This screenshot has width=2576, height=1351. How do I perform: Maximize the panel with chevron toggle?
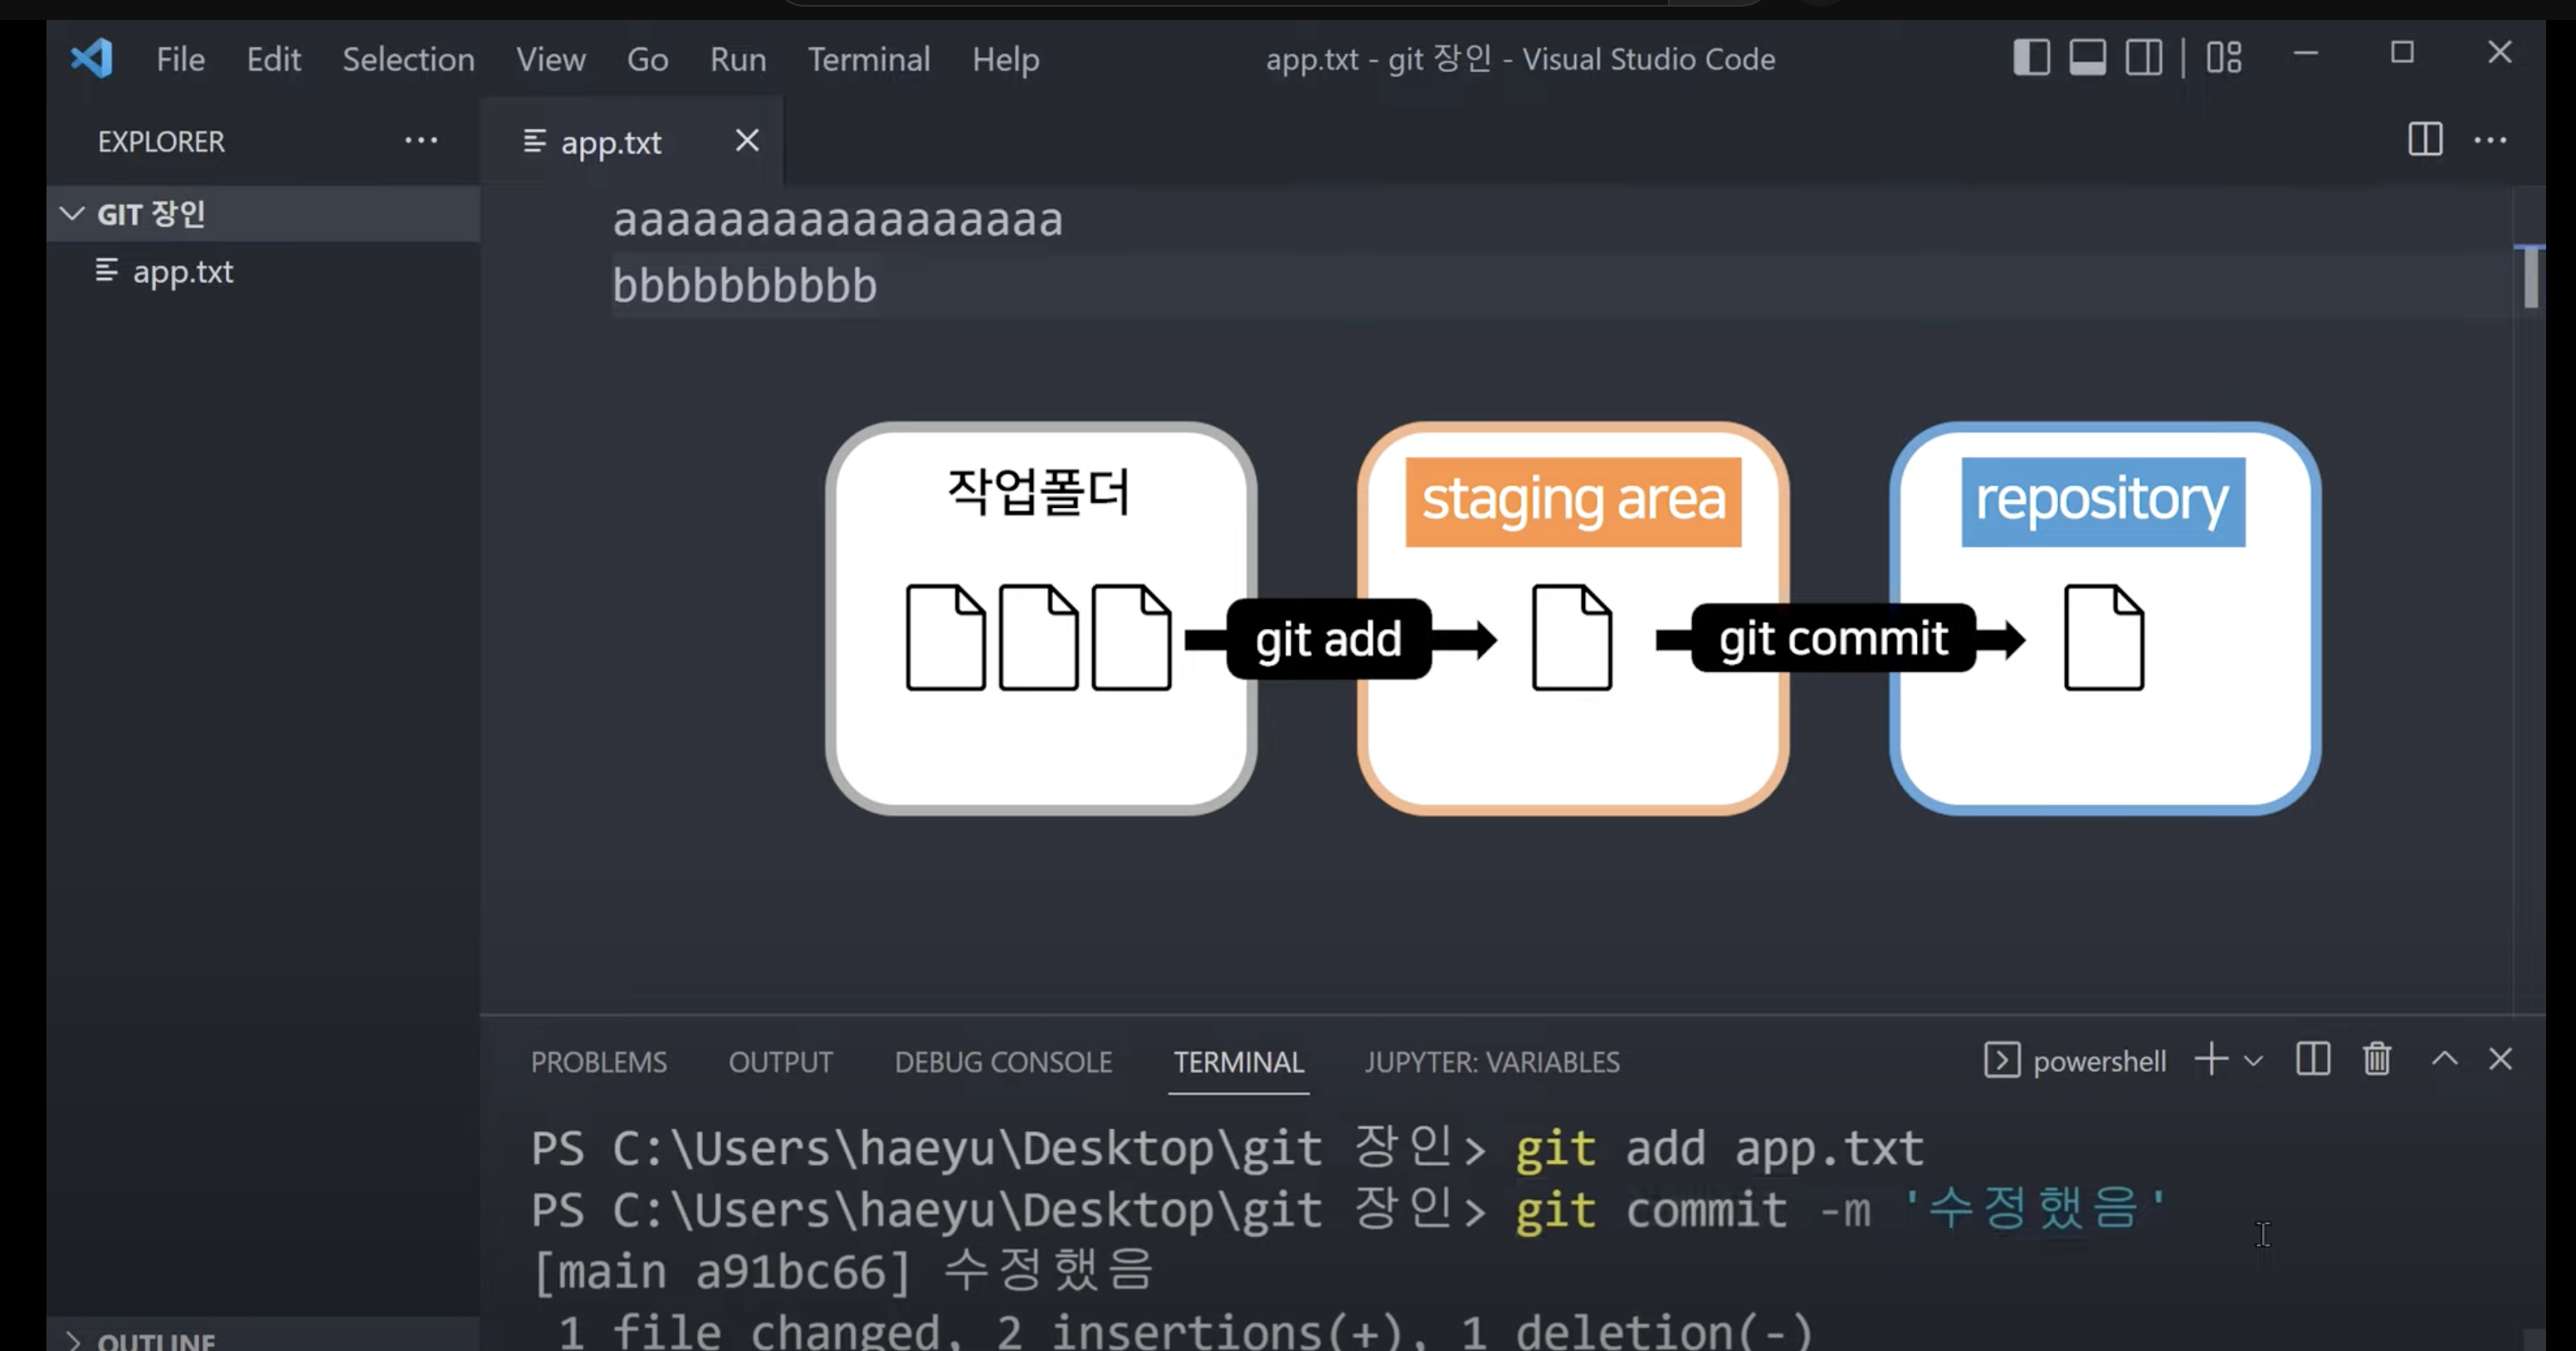click(x=2445, y=1060)
